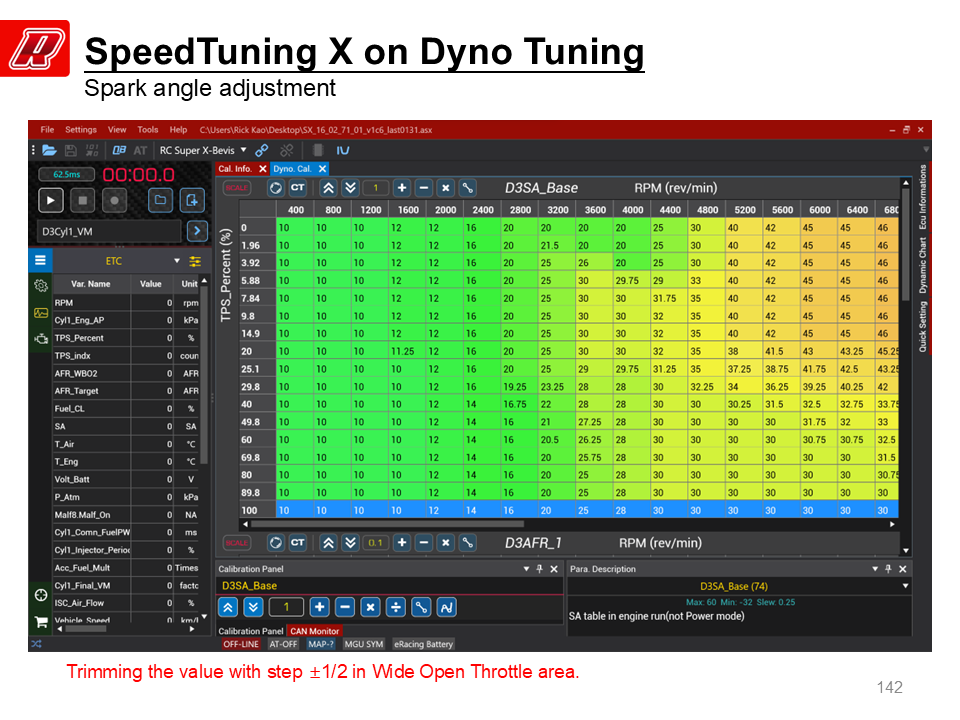Click minus button in D3SA_Base toolbar

click(x=424, y=188)
